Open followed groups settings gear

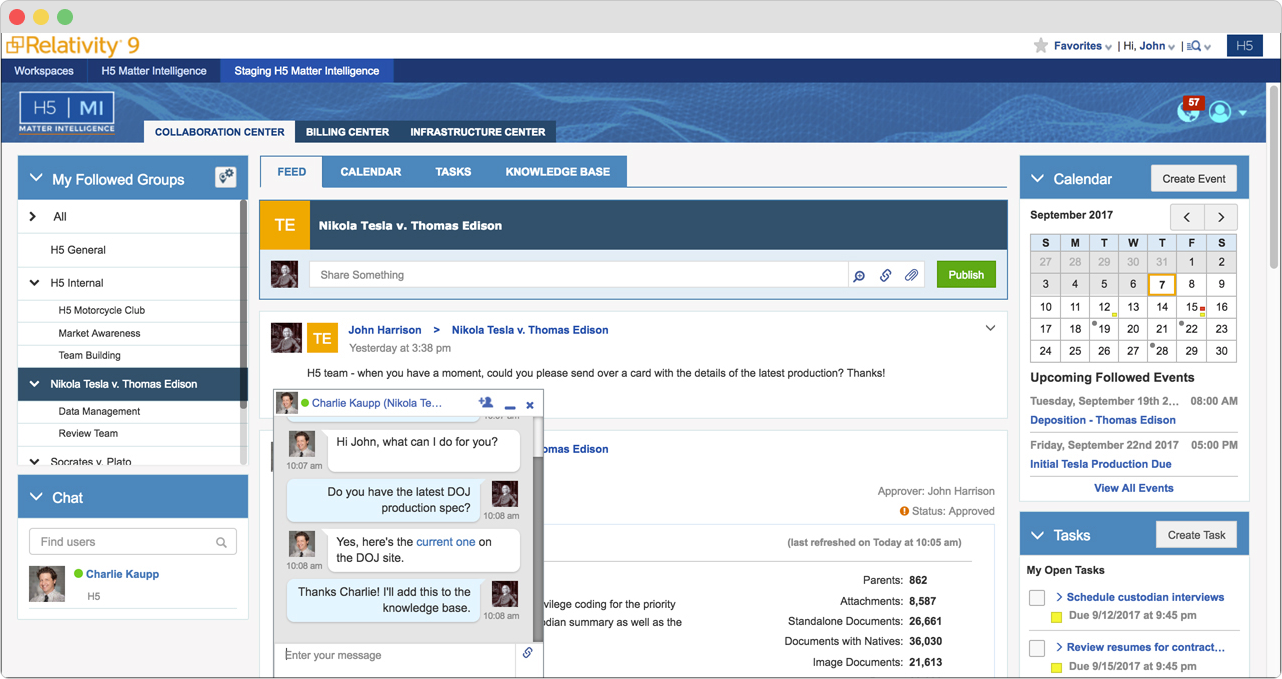point(226,178)
